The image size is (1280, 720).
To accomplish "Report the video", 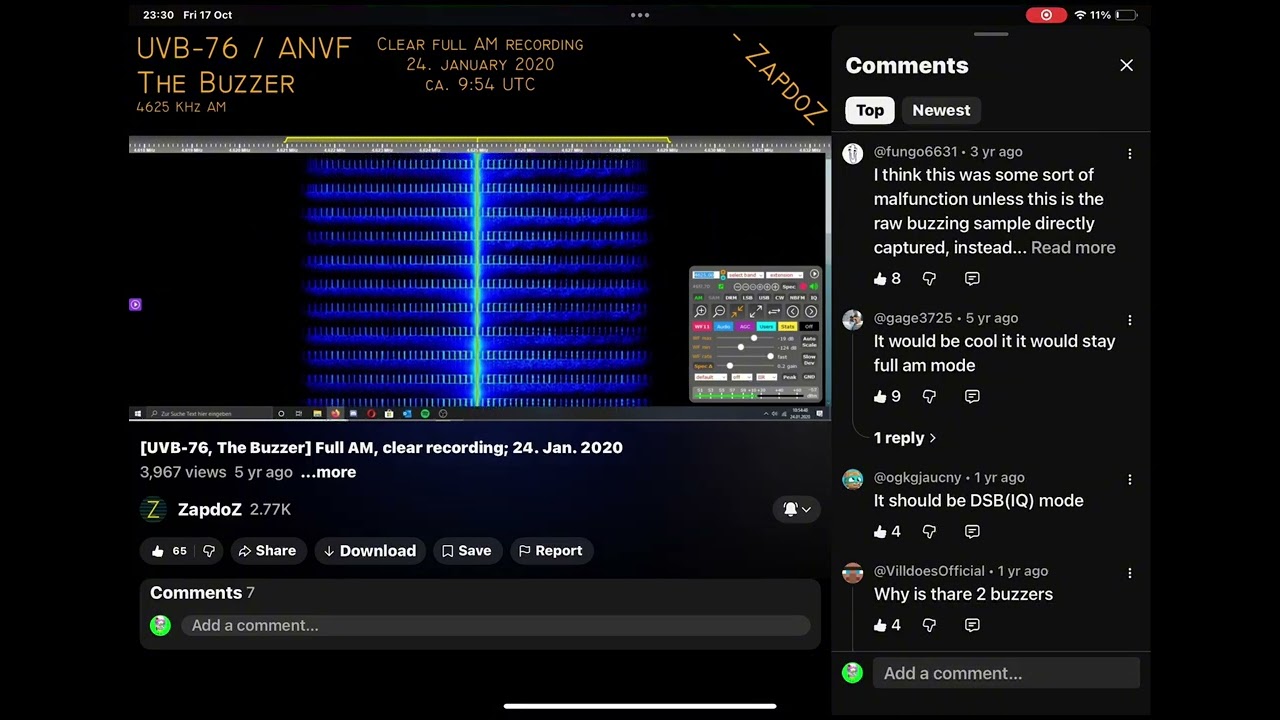I will pos(550,551).
